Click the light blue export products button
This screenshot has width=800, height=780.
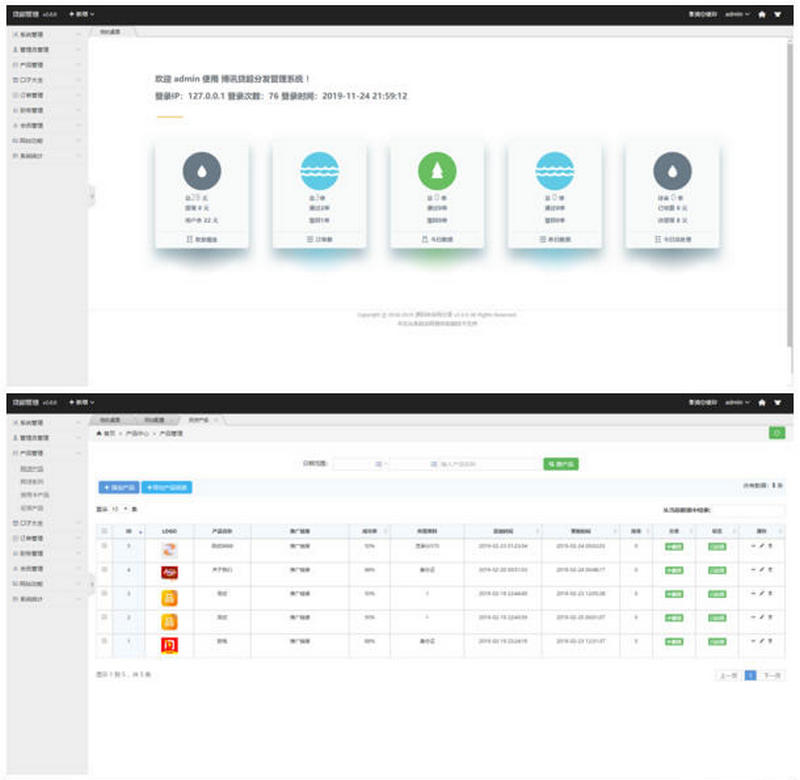(167, 487)
